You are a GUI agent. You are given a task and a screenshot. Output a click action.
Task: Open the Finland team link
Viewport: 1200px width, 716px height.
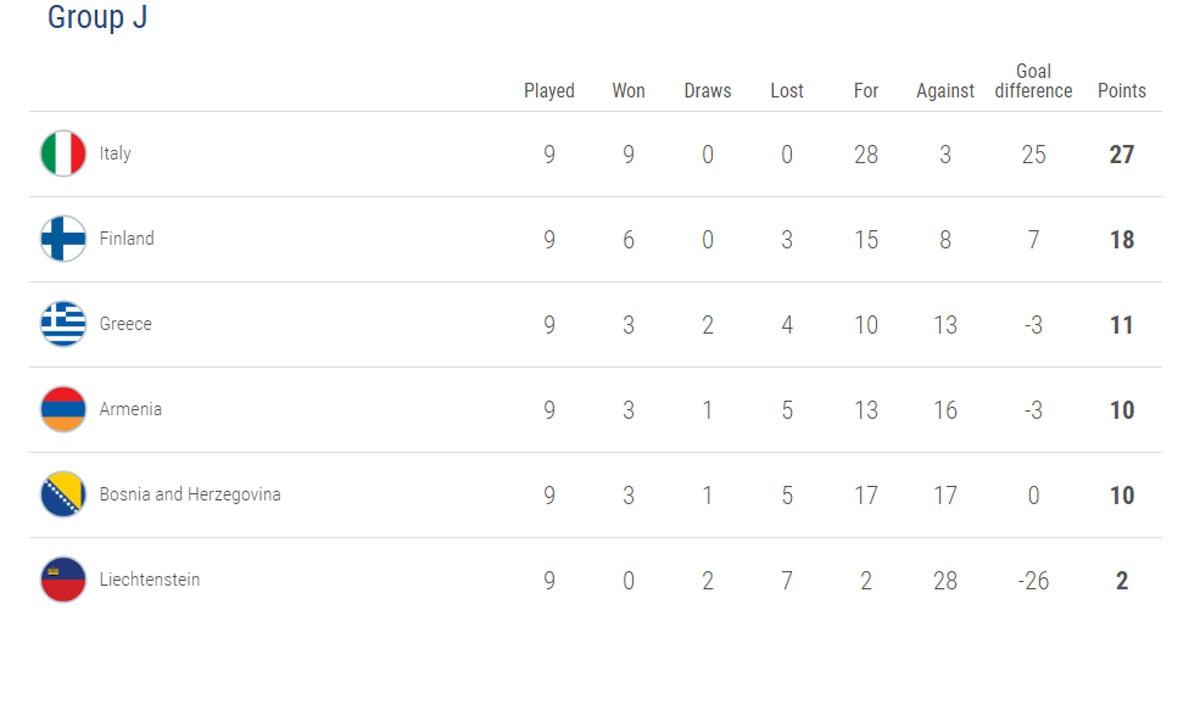pyautogui.click(x=127, y=239)
